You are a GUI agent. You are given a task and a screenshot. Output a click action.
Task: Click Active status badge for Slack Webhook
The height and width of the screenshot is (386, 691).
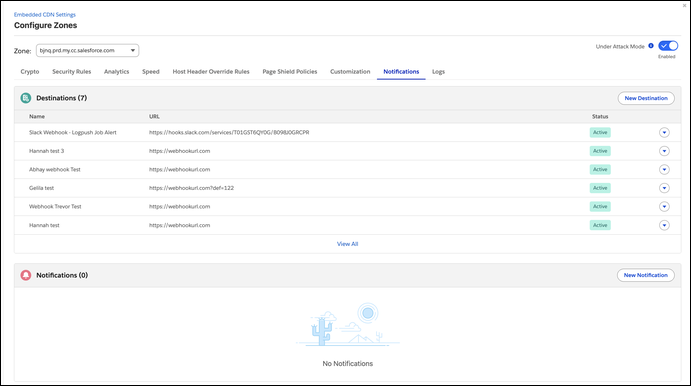tap(600, 132)
